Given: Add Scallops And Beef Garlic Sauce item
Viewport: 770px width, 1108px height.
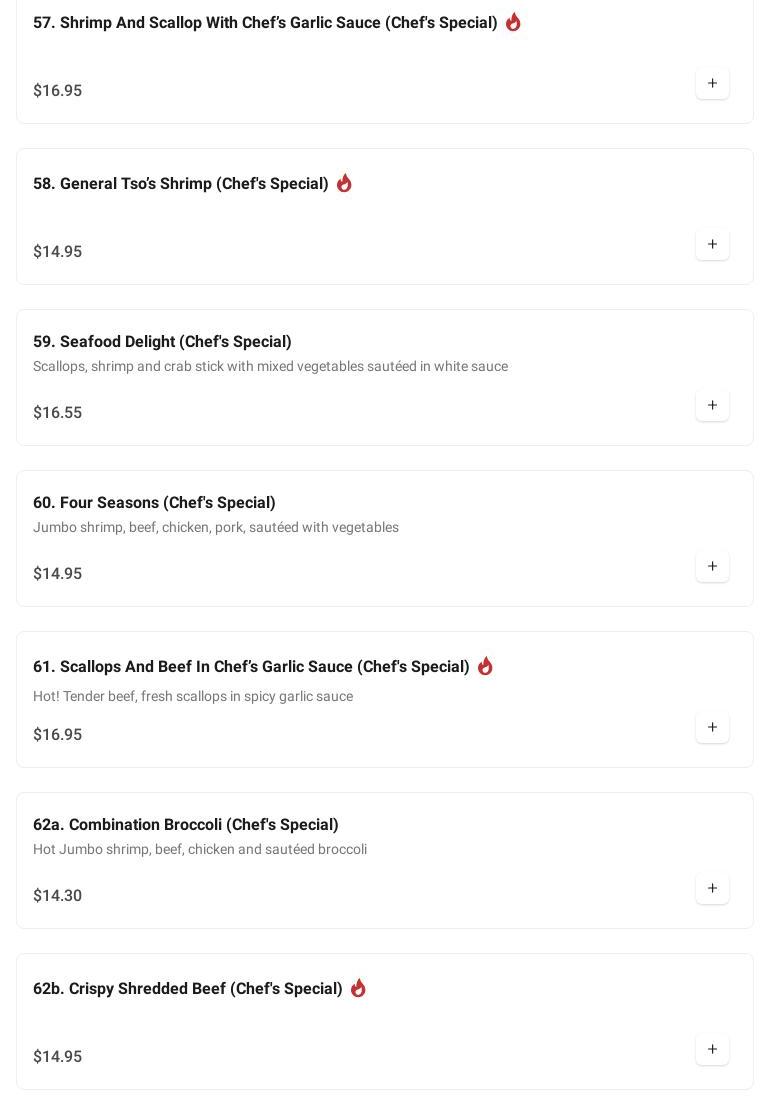Looking at the screenshot, I should point(712,727).
